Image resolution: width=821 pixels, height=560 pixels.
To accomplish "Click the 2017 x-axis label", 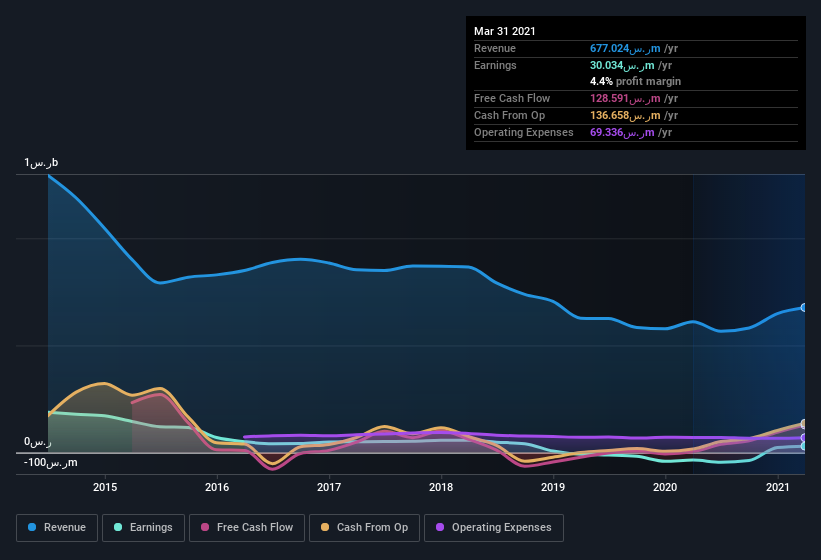I will coord(329,487).
